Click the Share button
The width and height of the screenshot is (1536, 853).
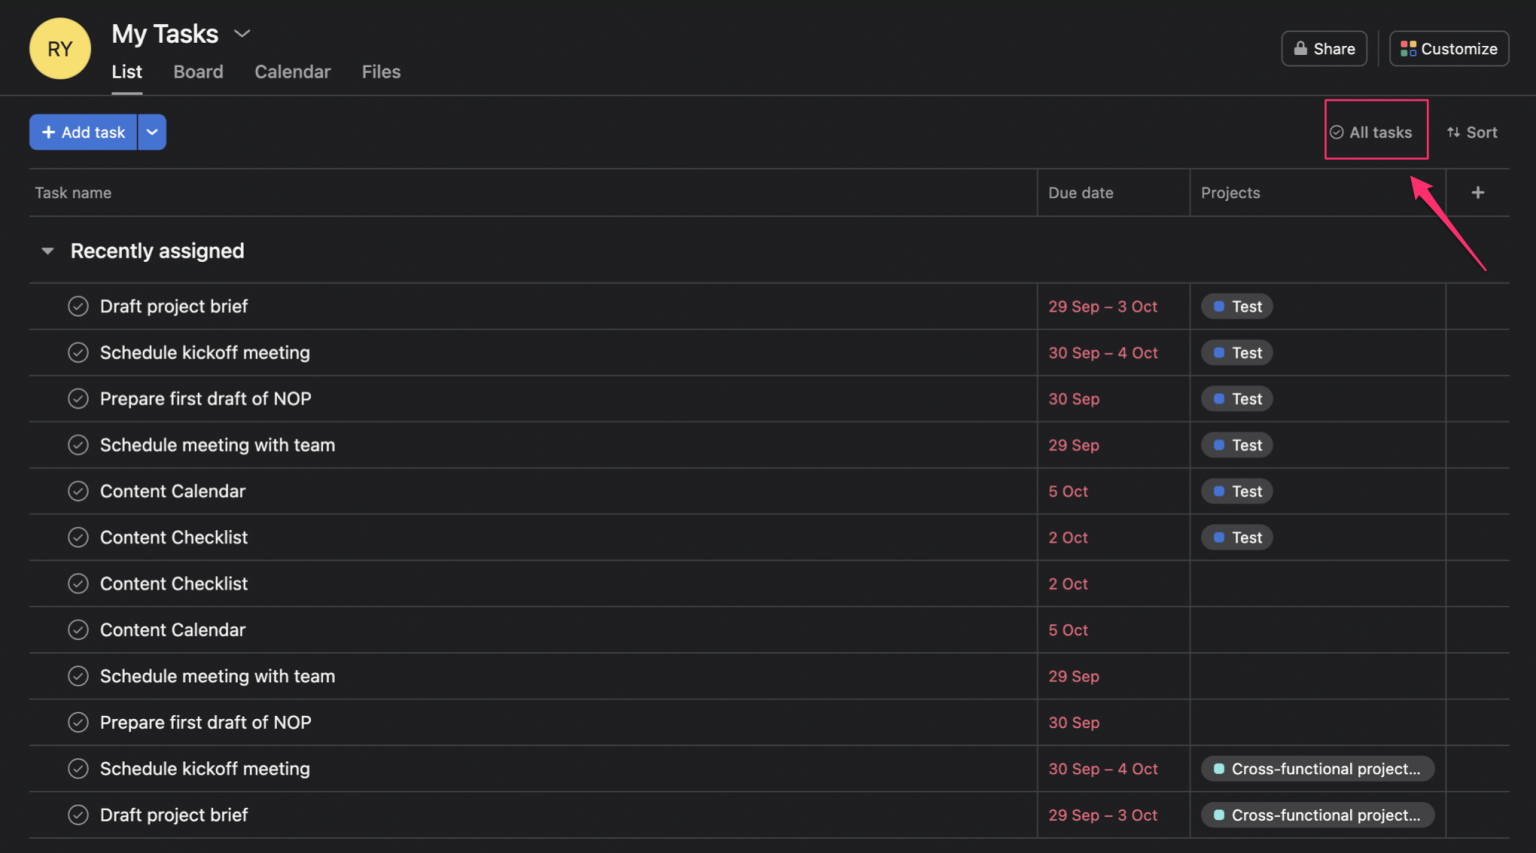[1324, 49]
